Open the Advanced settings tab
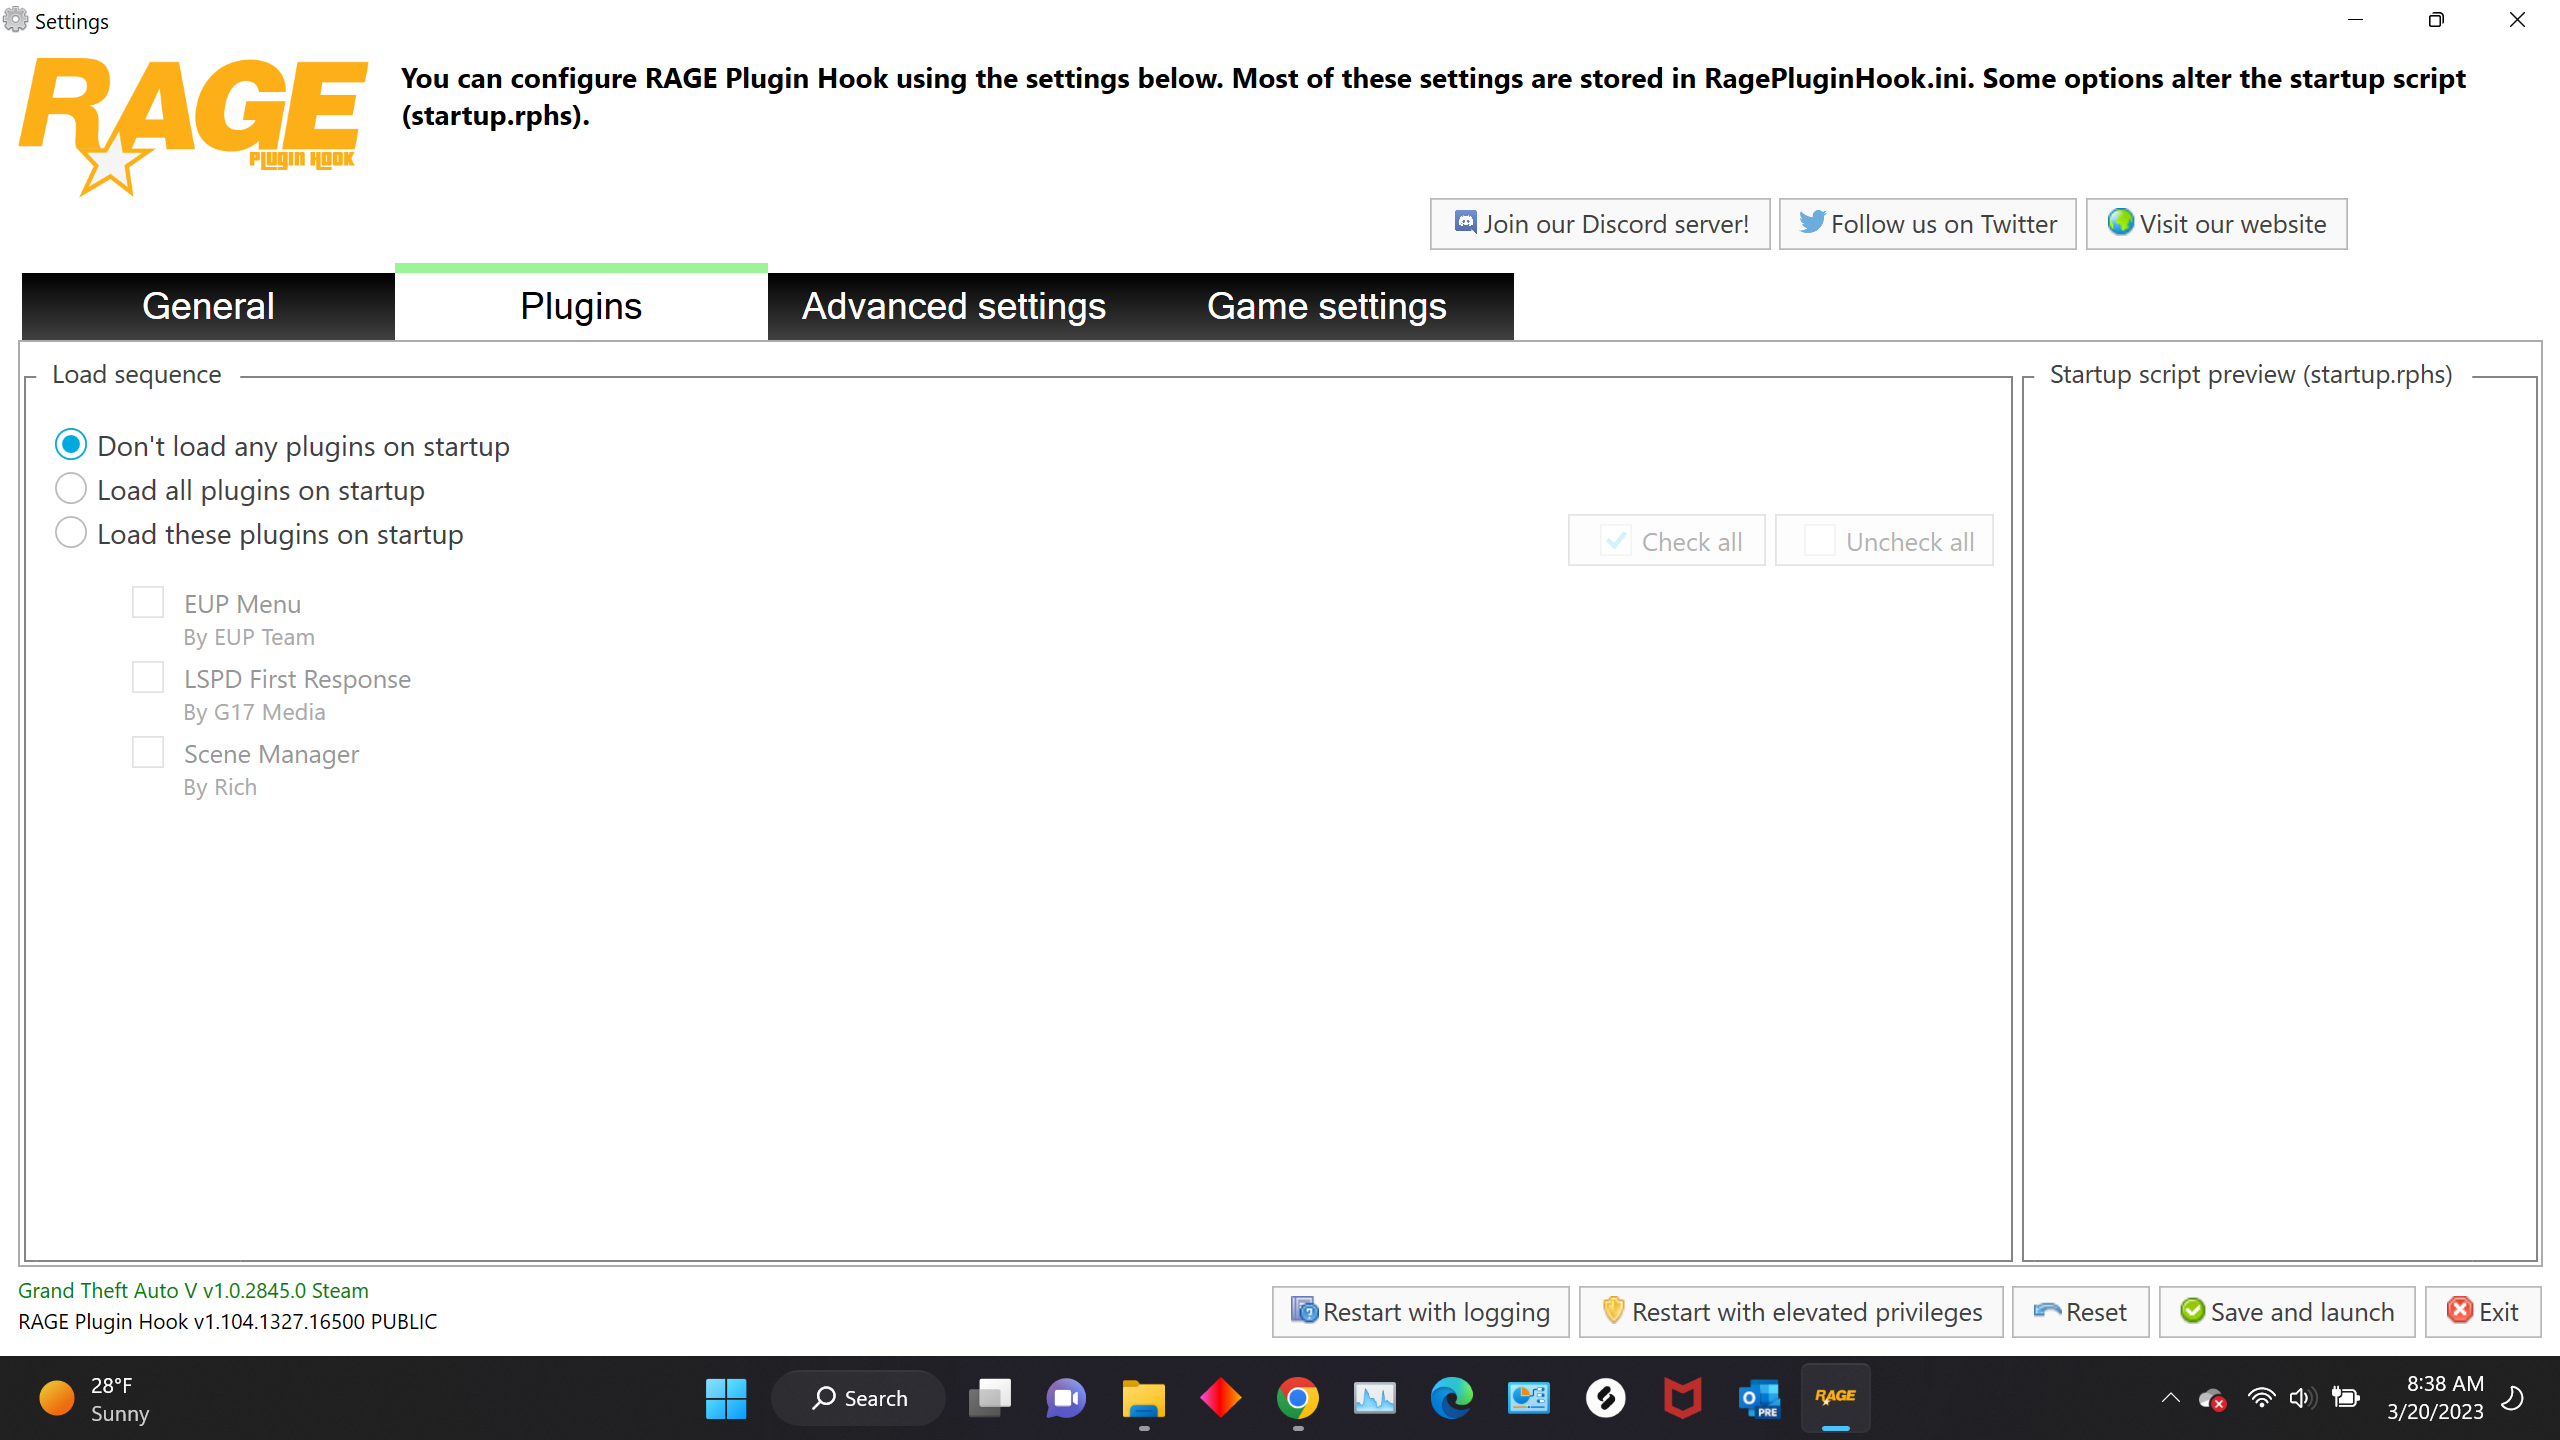 point(953,306)
